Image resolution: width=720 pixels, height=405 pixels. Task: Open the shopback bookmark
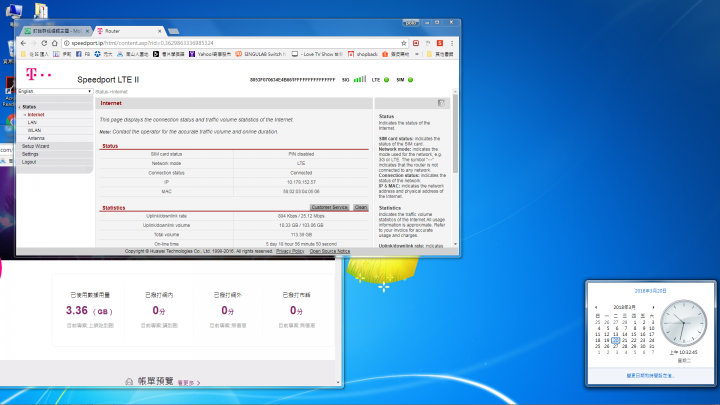point(363,54)
